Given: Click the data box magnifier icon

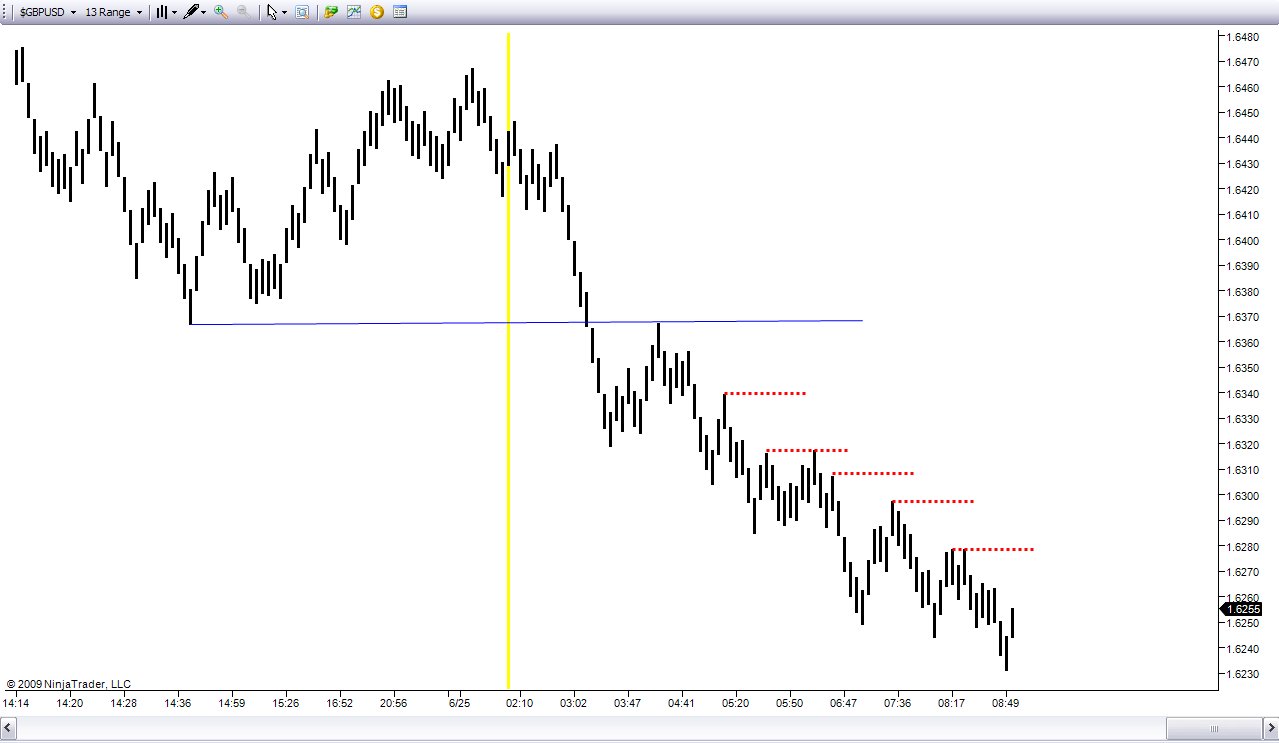Looking at the screenshot, I should (x=301, y=13).
